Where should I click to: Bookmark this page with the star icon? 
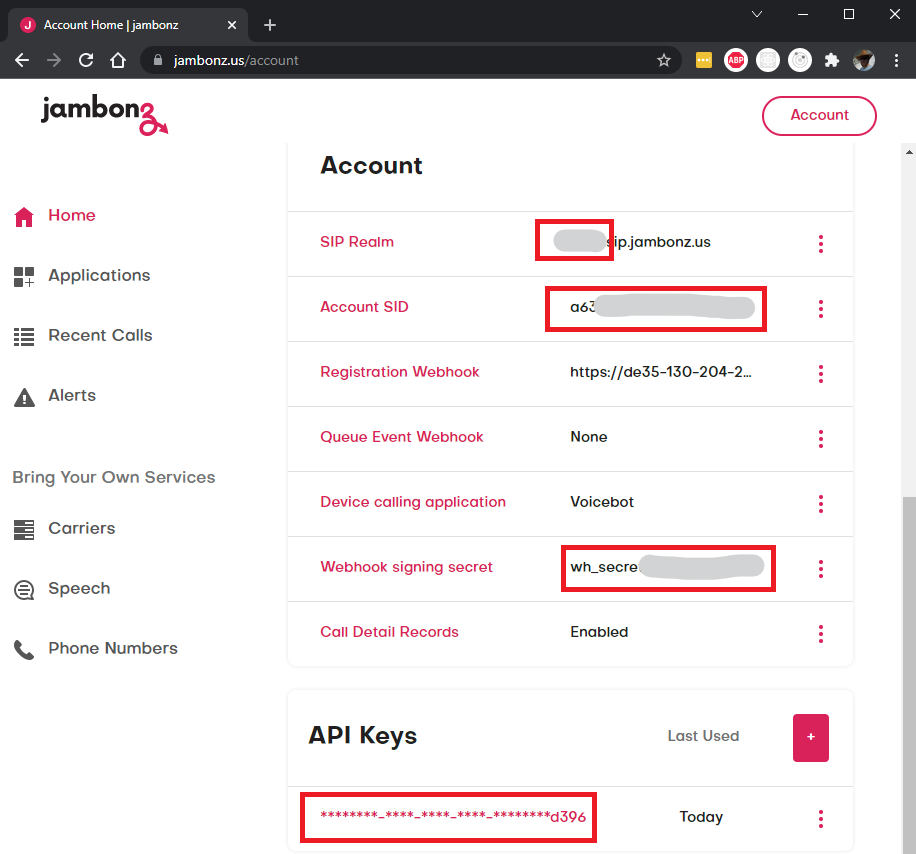663,60
